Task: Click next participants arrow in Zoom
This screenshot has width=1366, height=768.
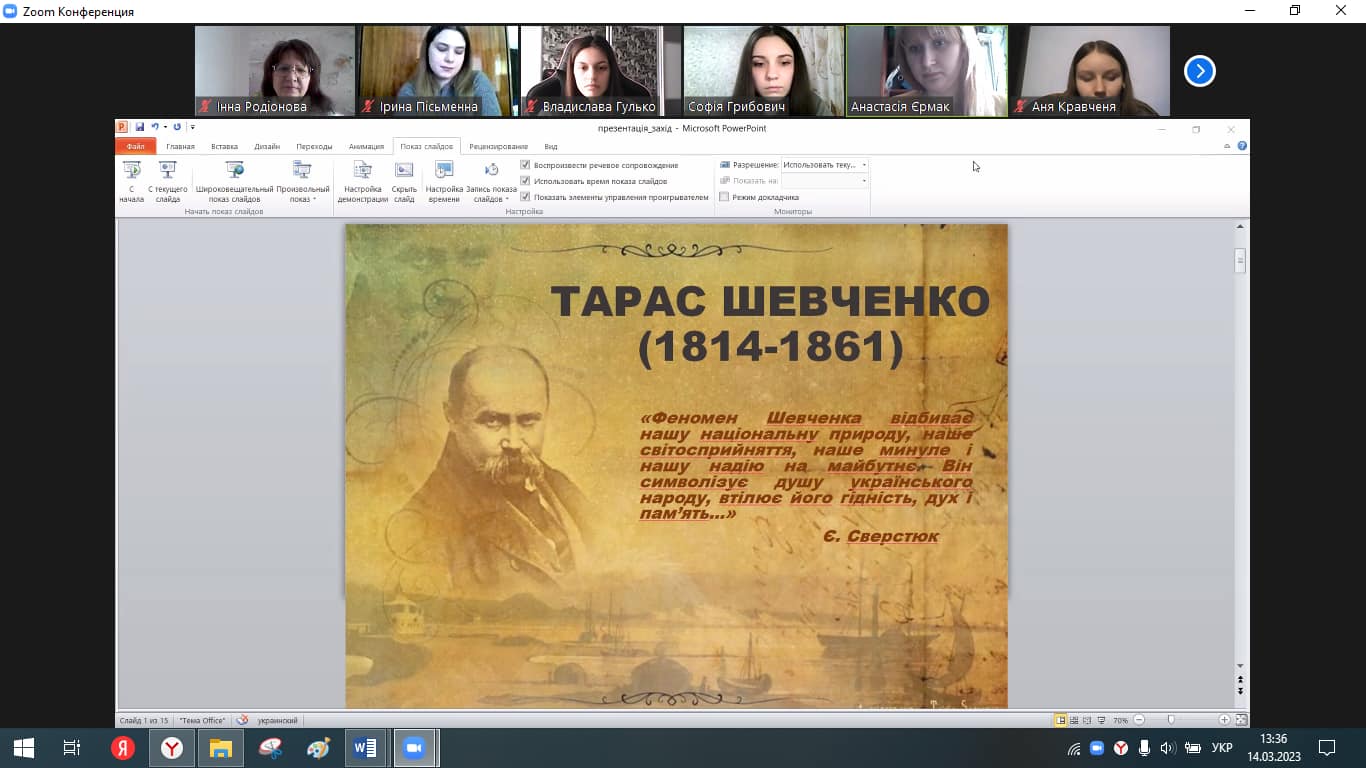Action: click(1199, 71)
